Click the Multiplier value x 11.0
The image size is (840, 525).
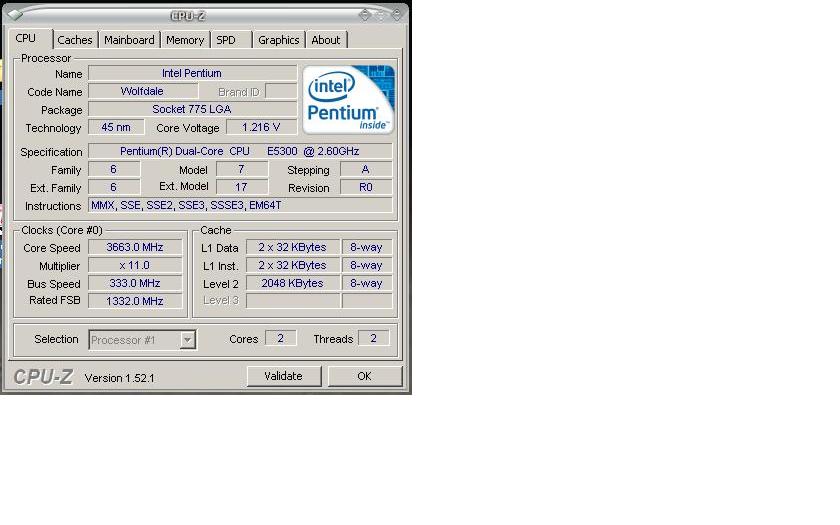pyautogui.click(x=135, y=265)
